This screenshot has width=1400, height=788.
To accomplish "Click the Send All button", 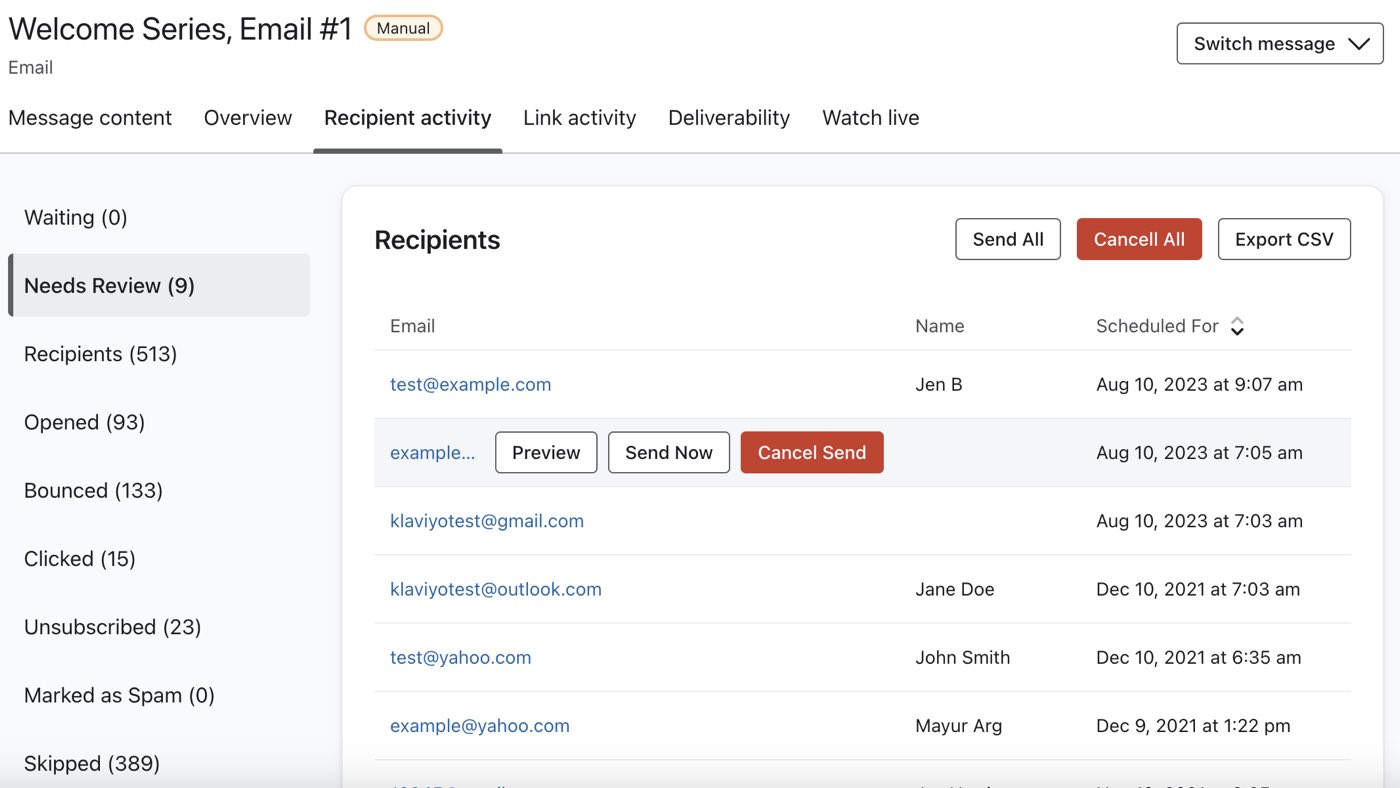I will [x=1007, y=239].
